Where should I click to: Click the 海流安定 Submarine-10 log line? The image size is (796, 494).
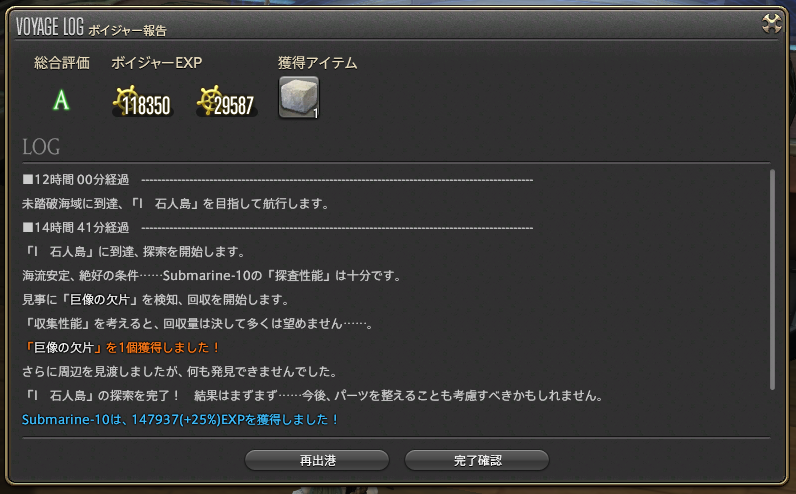[213, 276]
